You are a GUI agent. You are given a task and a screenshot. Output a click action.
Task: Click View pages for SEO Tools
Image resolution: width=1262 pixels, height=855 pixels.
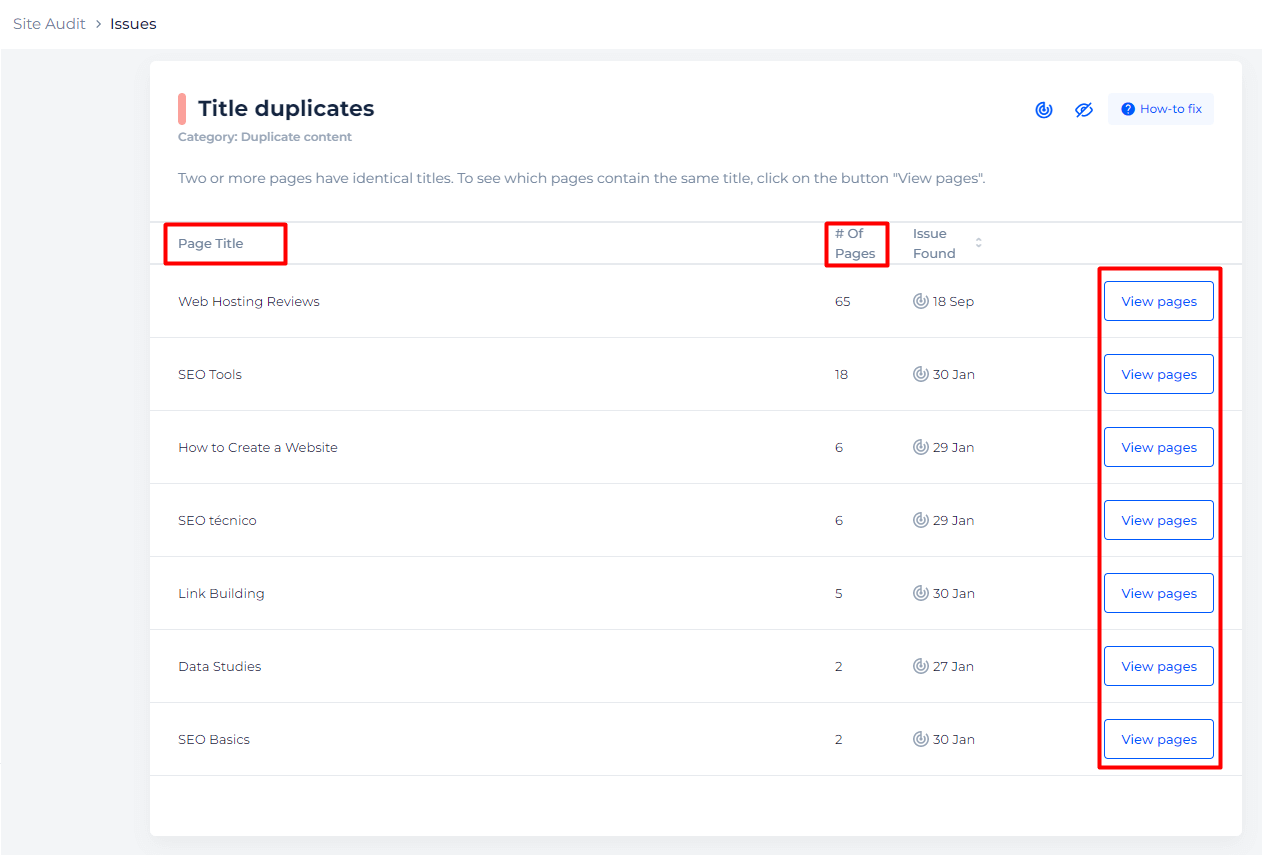1158,374
